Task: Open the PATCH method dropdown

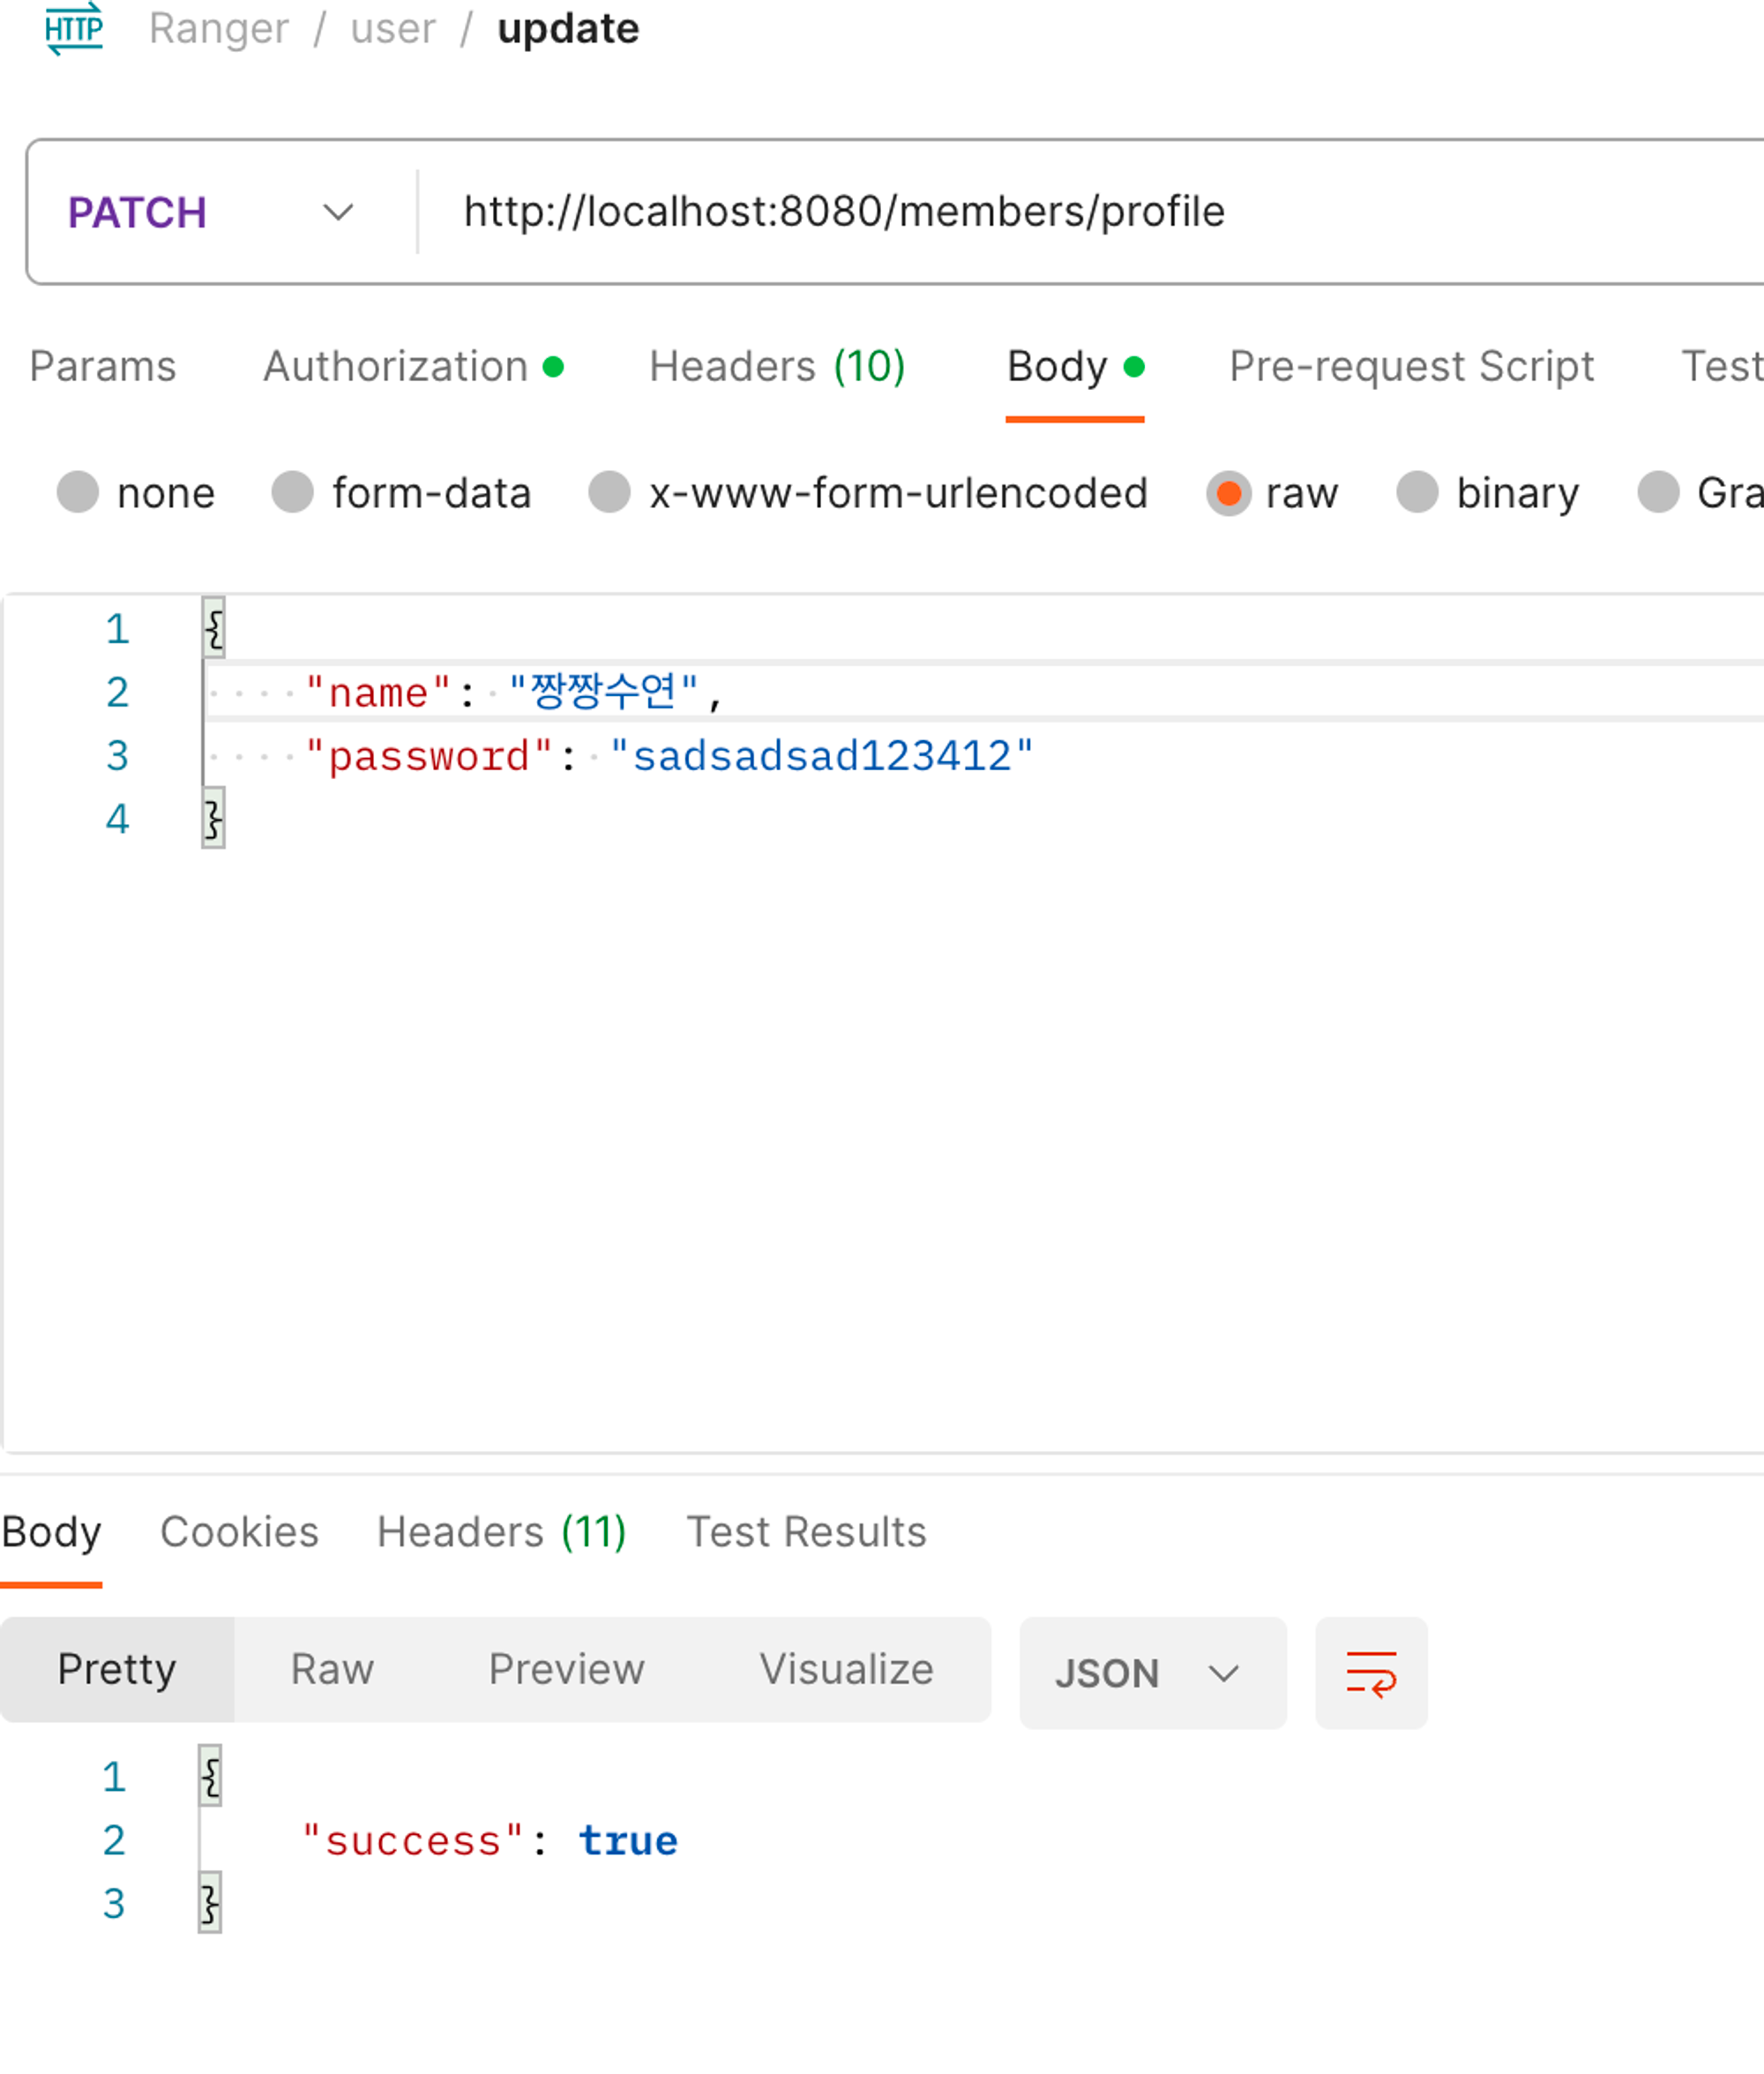Action: (212, 213)
